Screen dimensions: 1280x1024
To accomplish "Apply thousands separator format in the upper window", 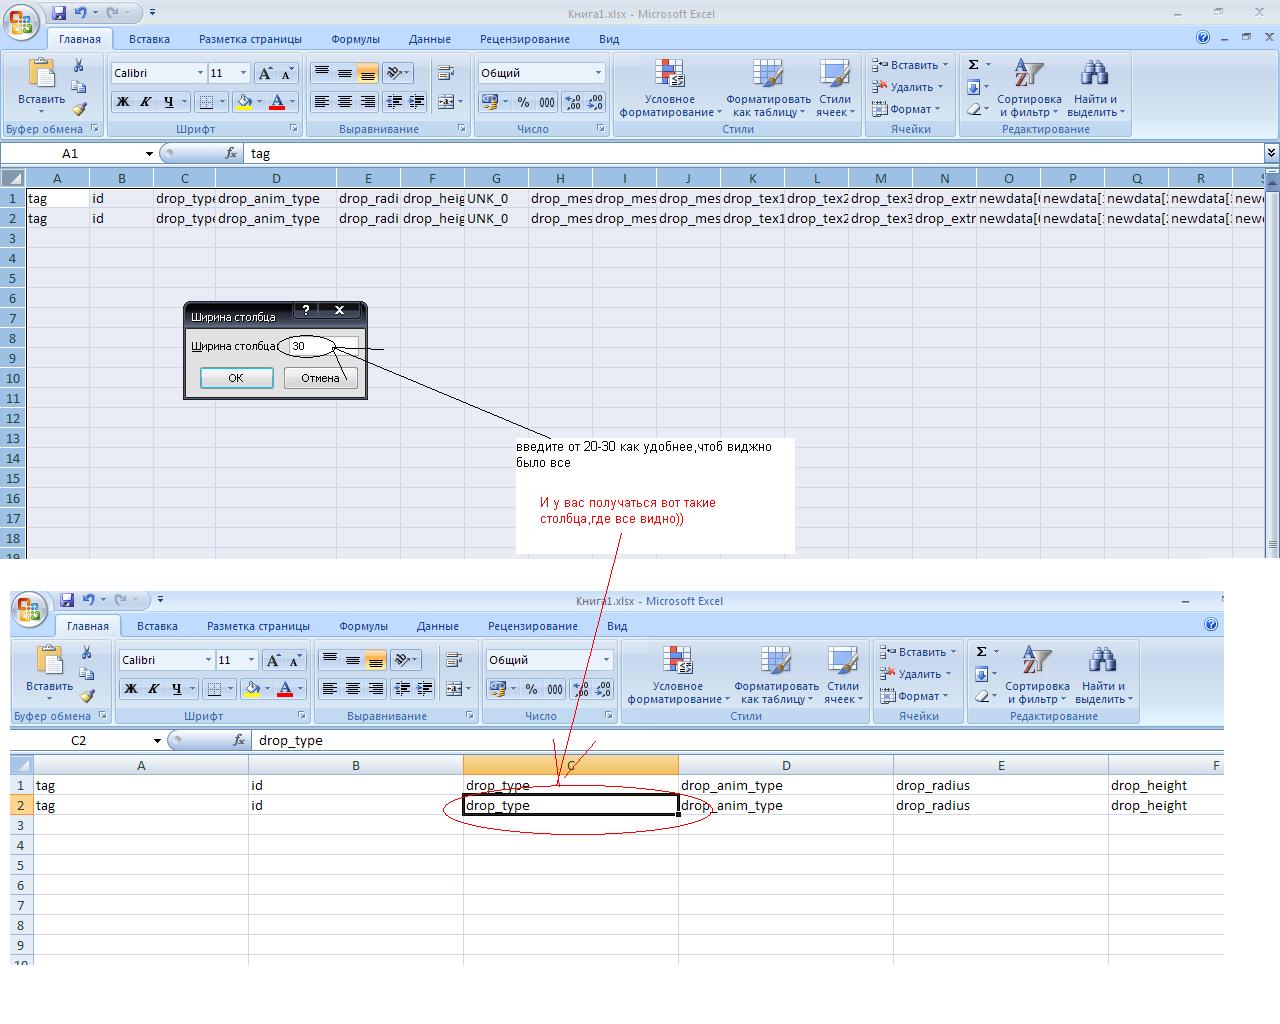I will 547,102.
